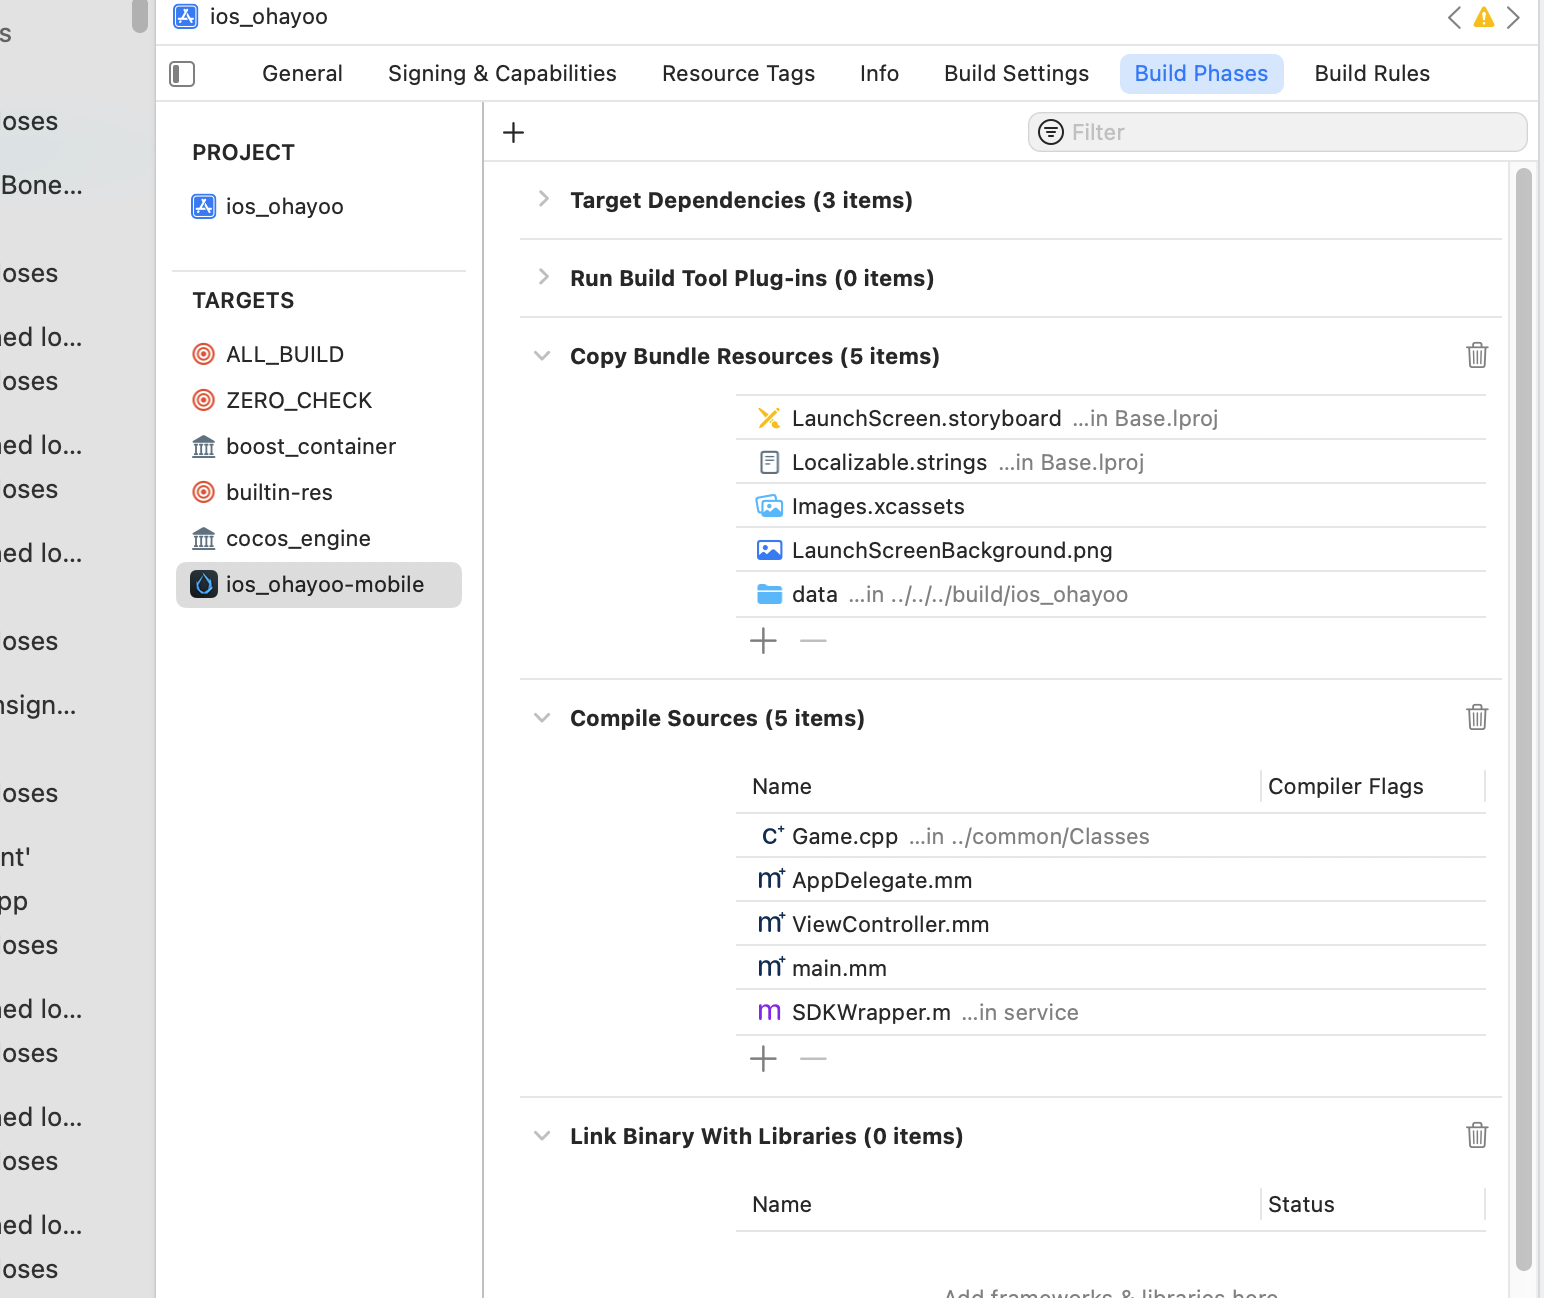Click the warning triangle issue icon
This screenshot has width=1544, height=1298.
coord(1484,17)
